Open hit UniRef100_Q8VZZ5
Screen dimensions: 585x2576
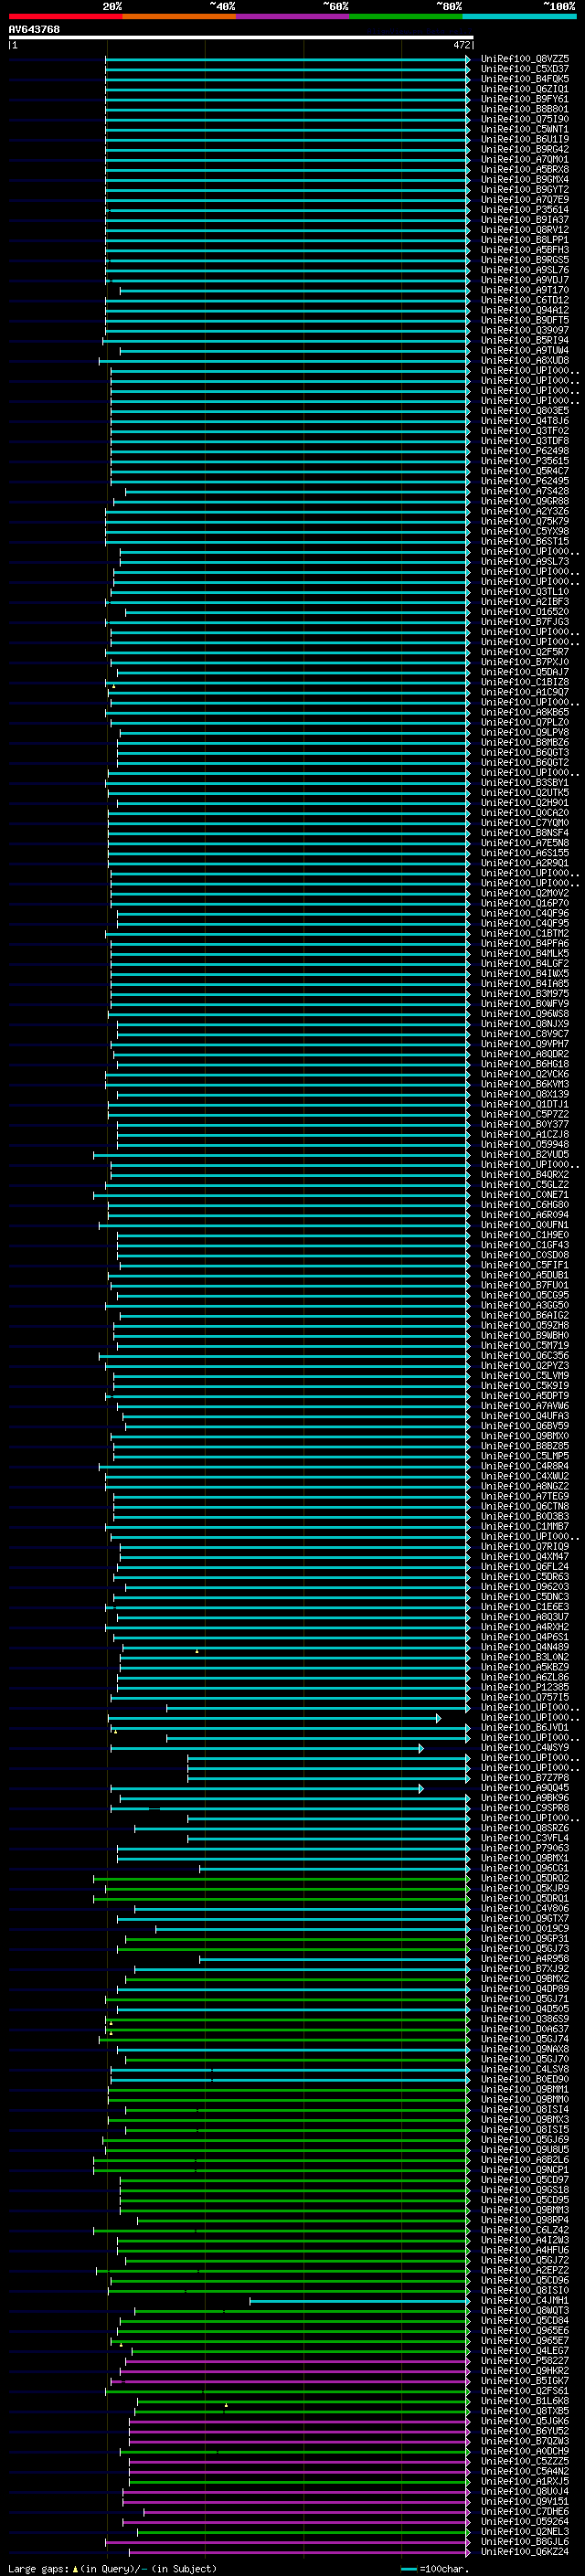click(525, 59)
